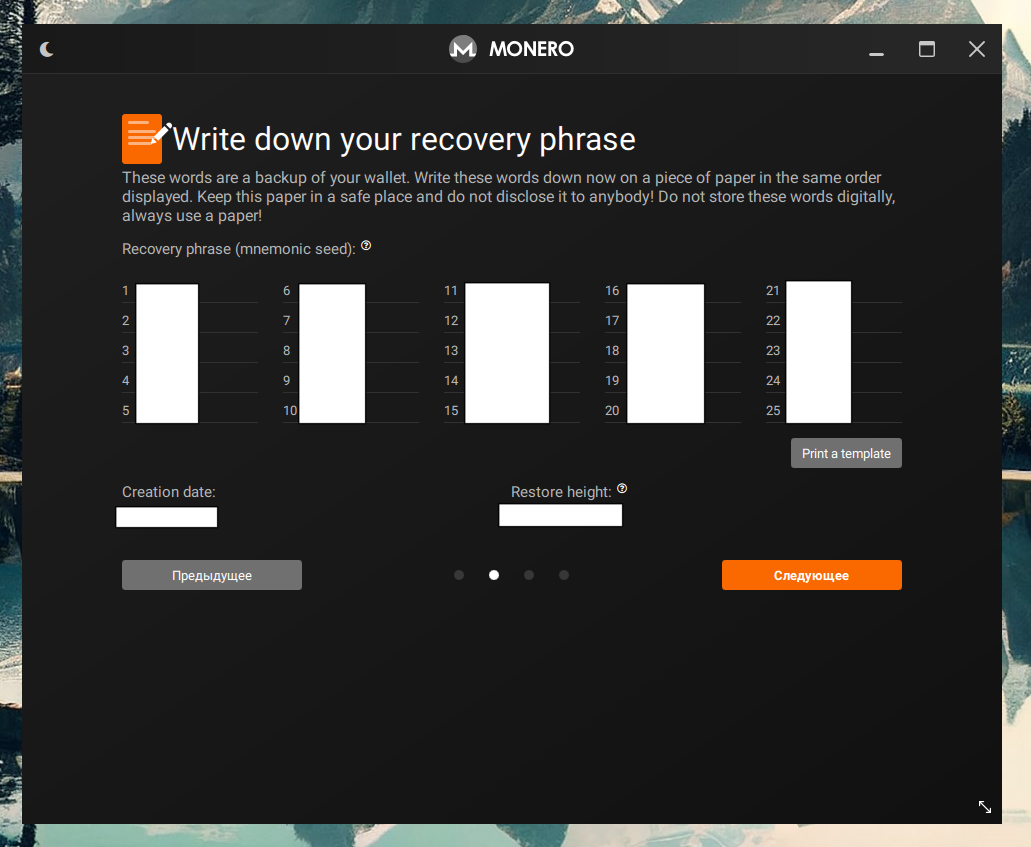Jump to the third wizard page dot
Image resolution: width=1031 pixels, height=847 pixels.
click(529, 575)
